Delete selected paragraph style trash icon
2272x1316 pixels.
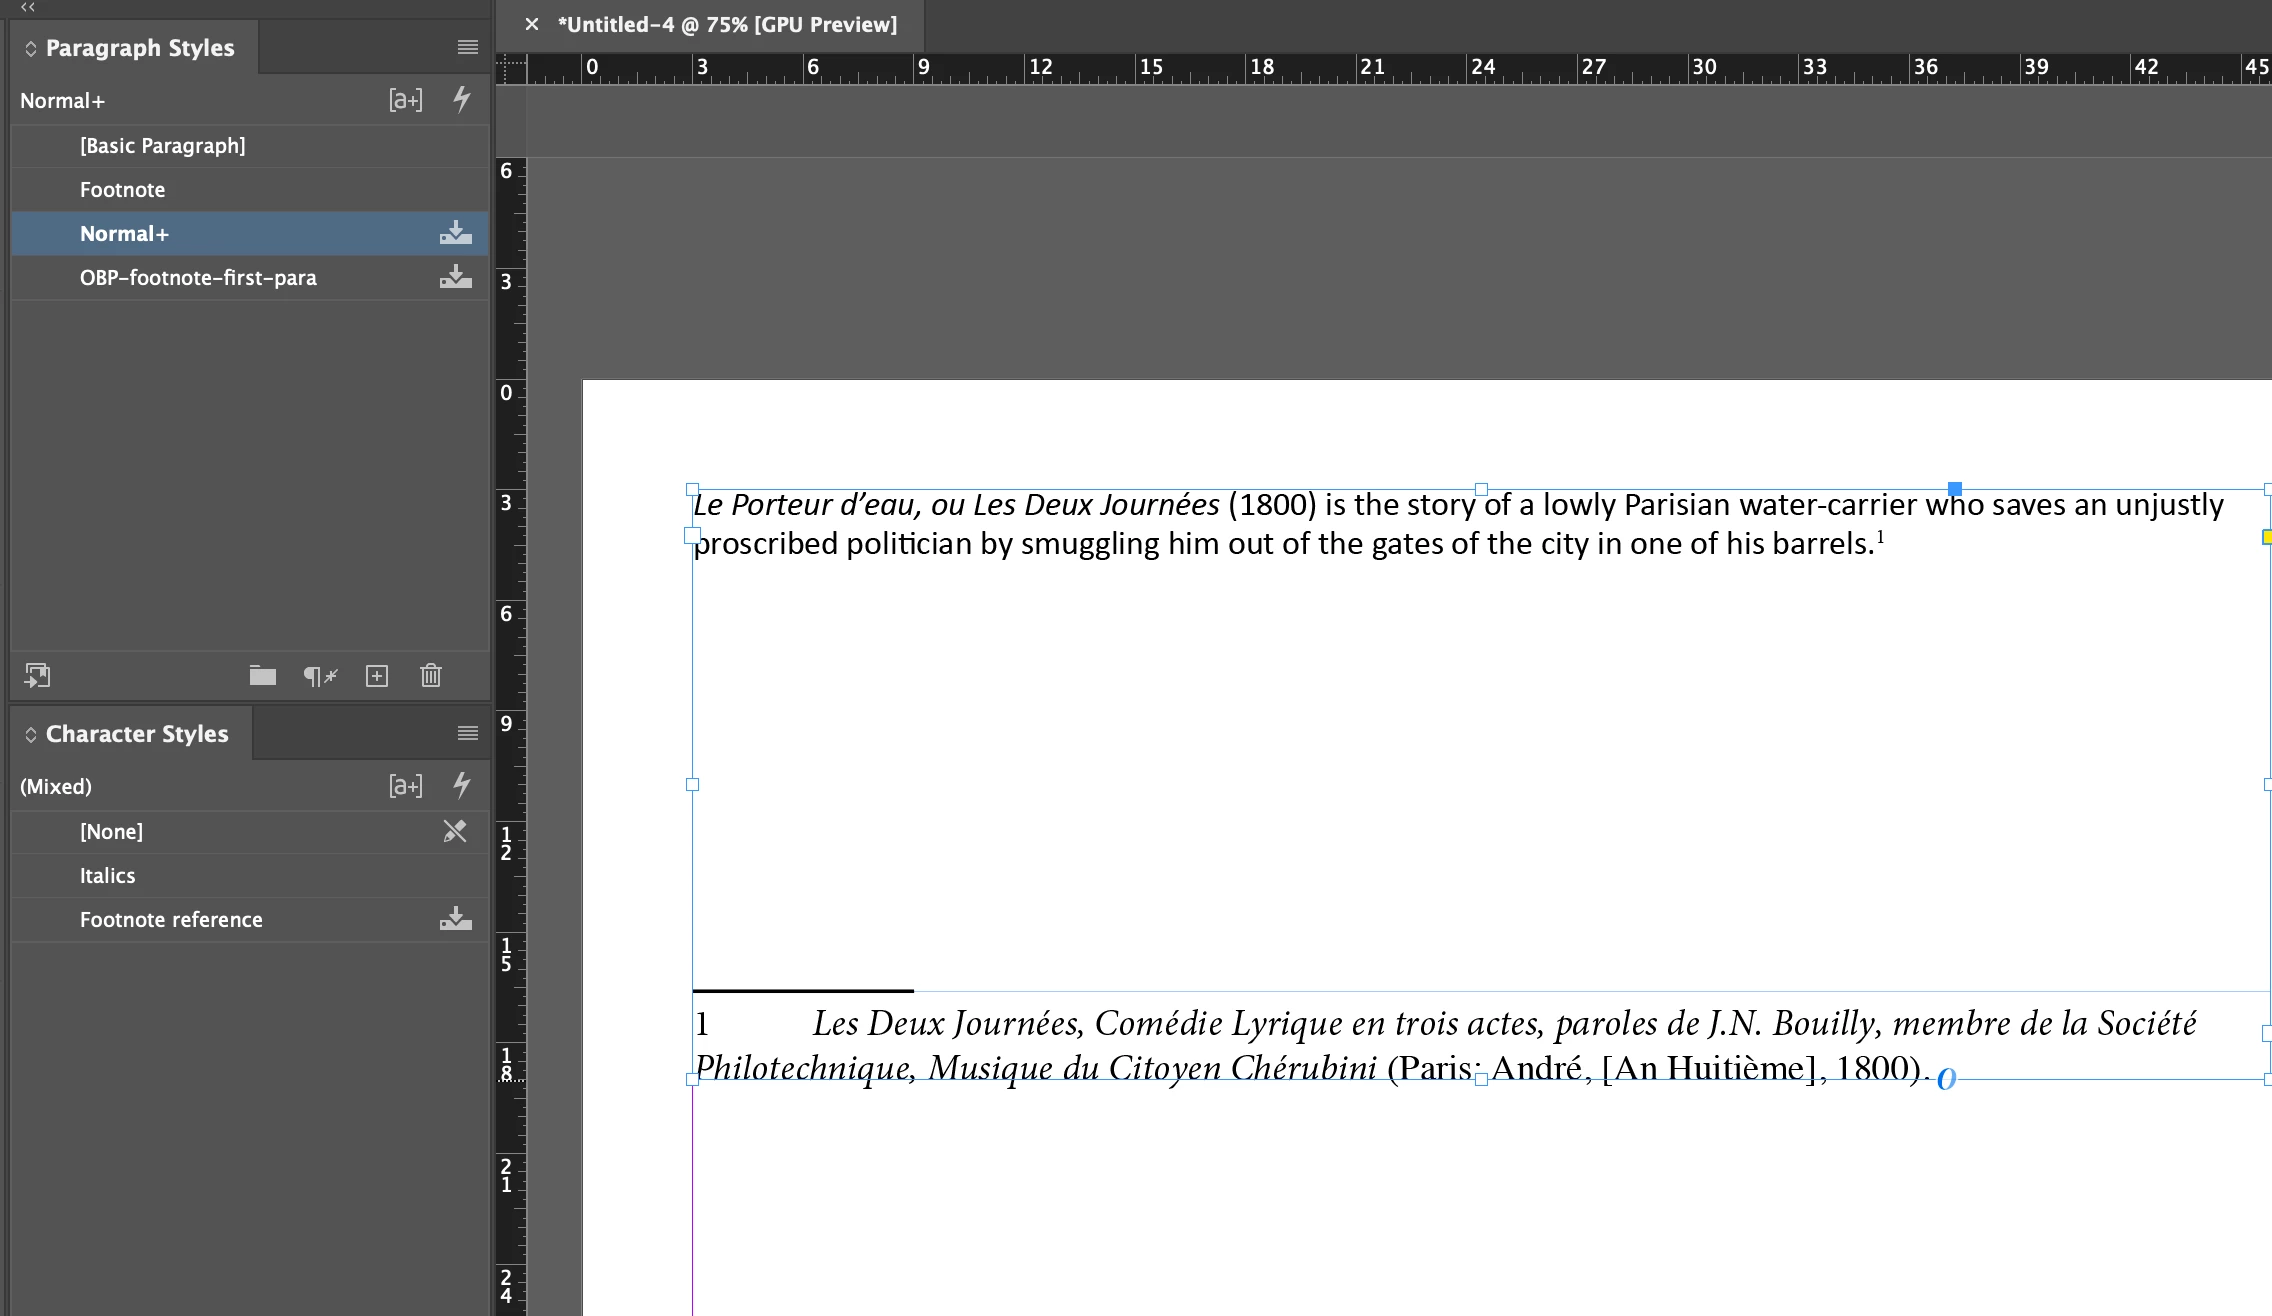431,676
